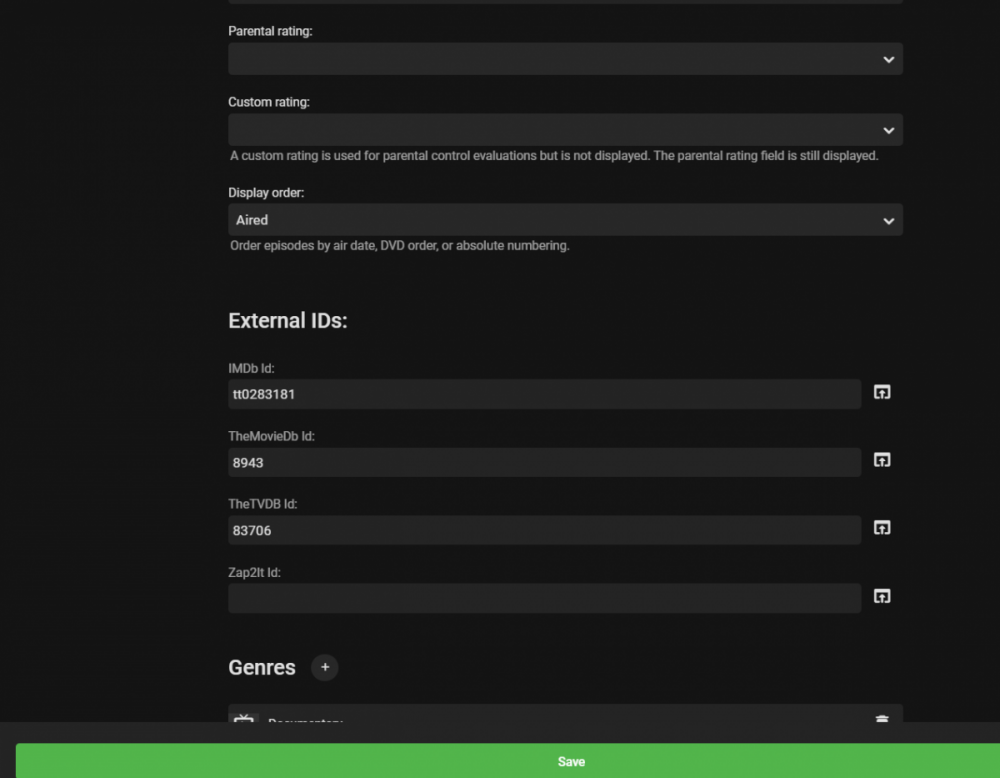Open the Display order dropdown showing Aired
1000x778 pixels.
tap(565, 219)
